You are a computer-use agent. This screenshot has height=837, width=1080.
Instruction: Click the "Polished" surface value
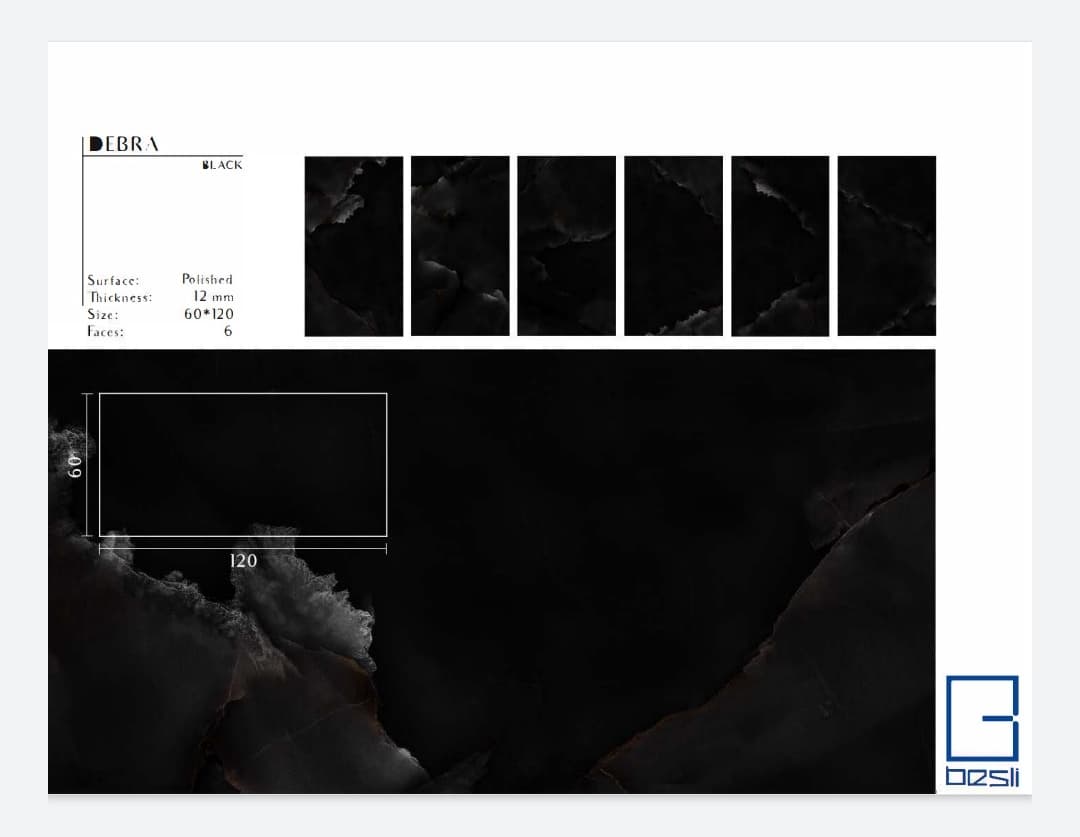click(207, 279)
